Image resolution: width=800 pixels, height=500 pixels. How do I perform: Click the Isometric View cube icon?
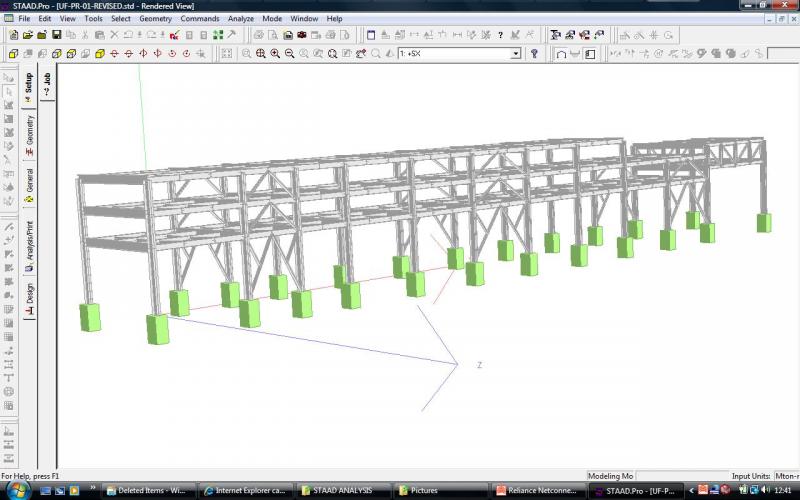tap(98, 54)
